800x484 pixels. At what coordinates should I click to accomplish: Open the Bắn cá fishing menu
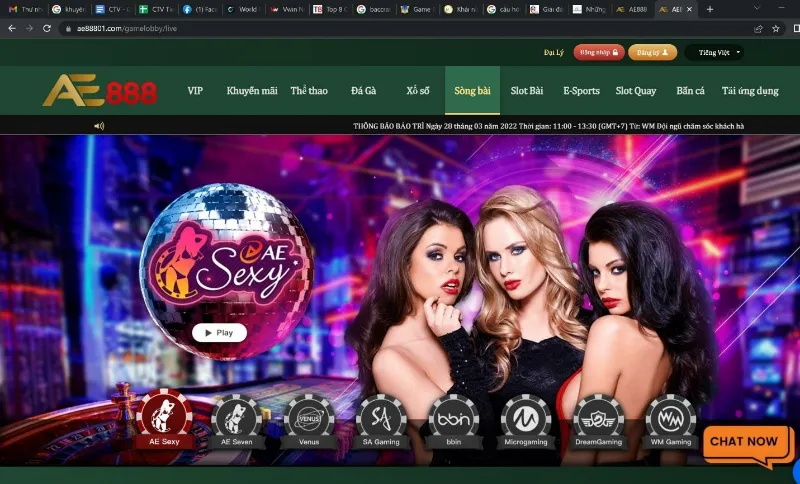690,91
